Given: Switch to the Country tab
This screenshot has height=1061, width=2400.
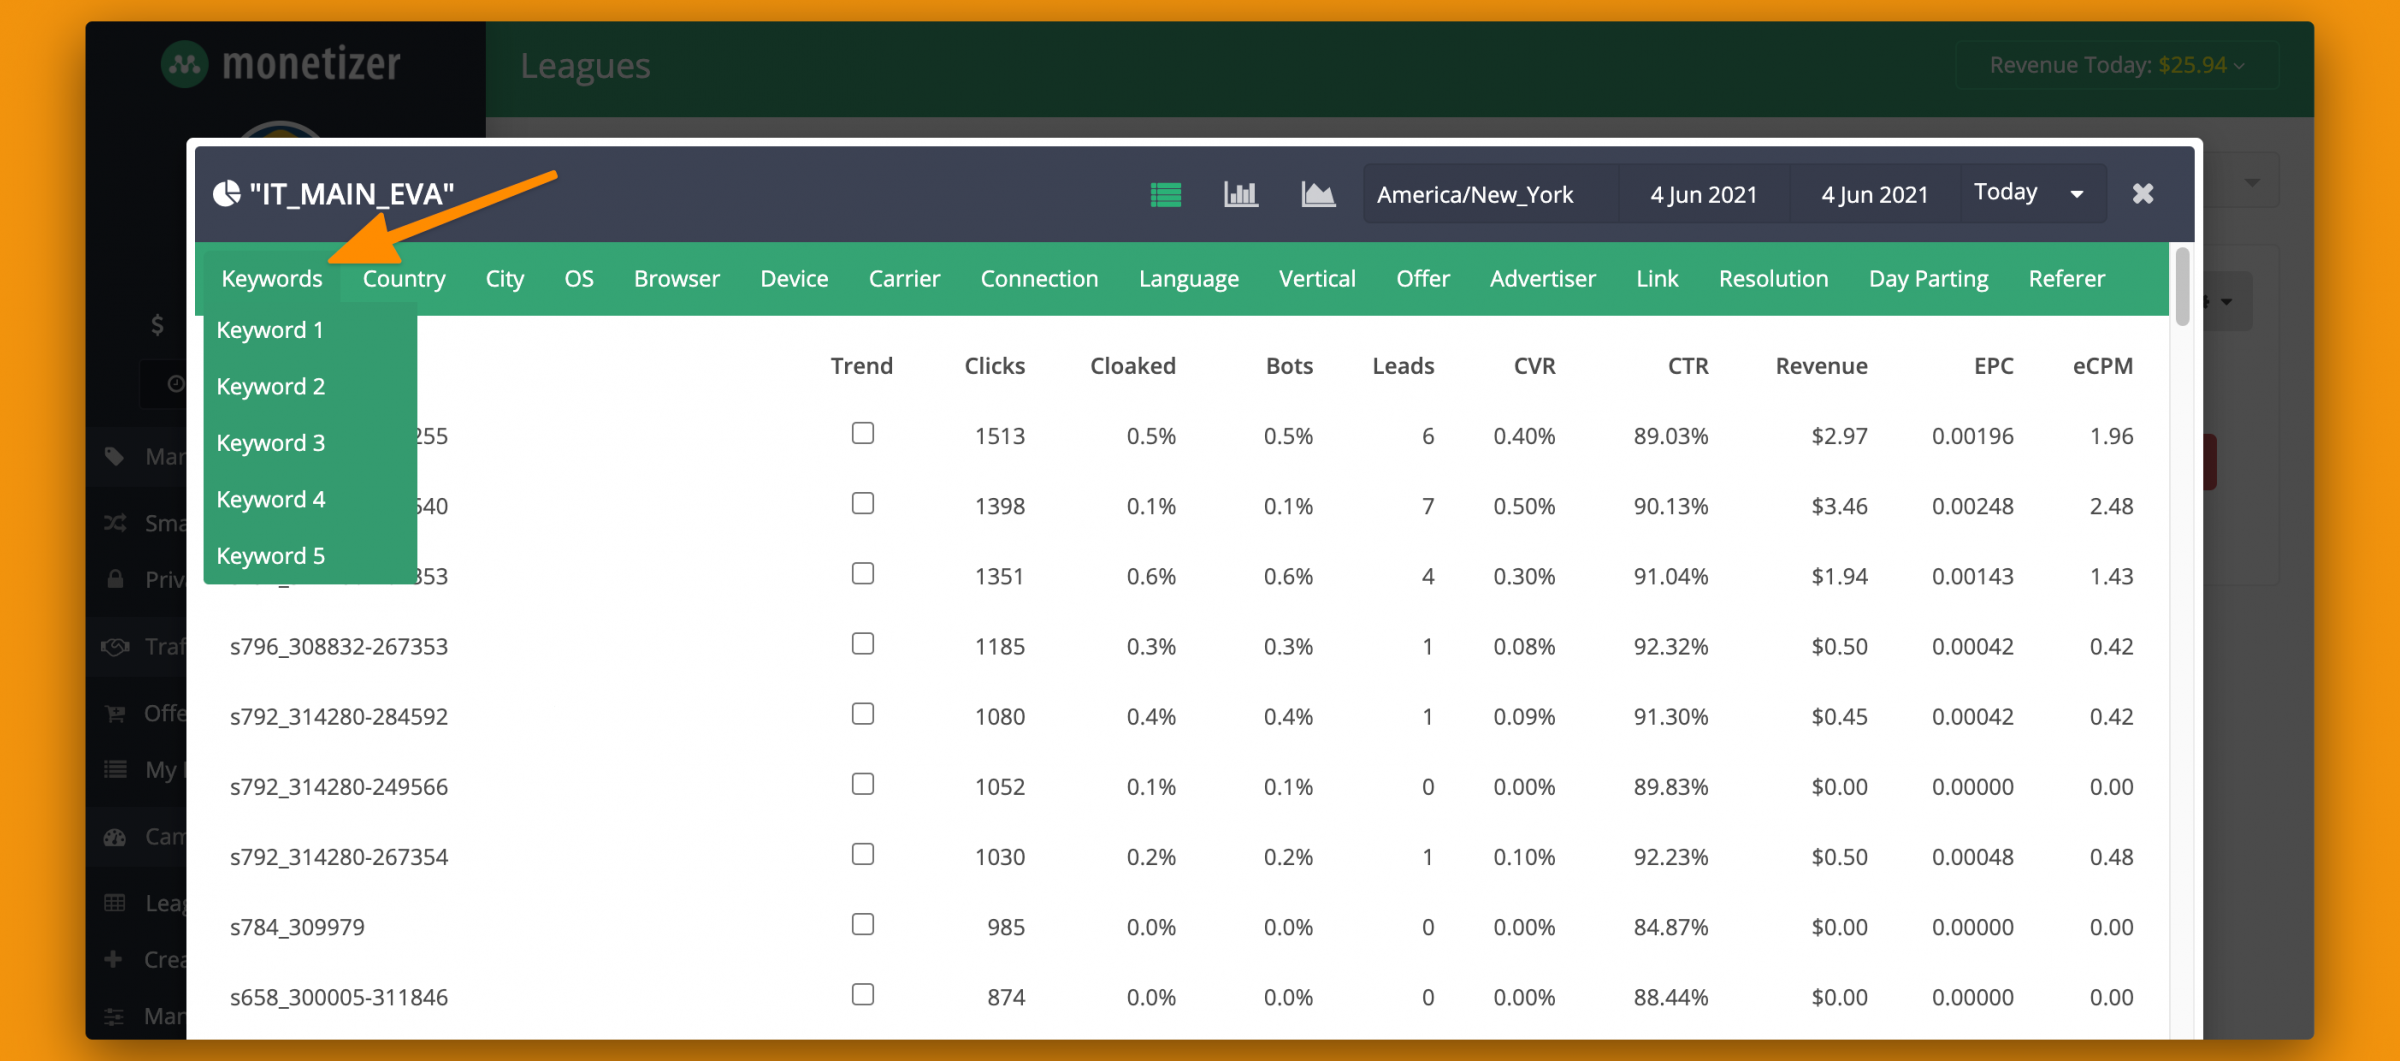Looking at the screenshot, I should 404,278.
